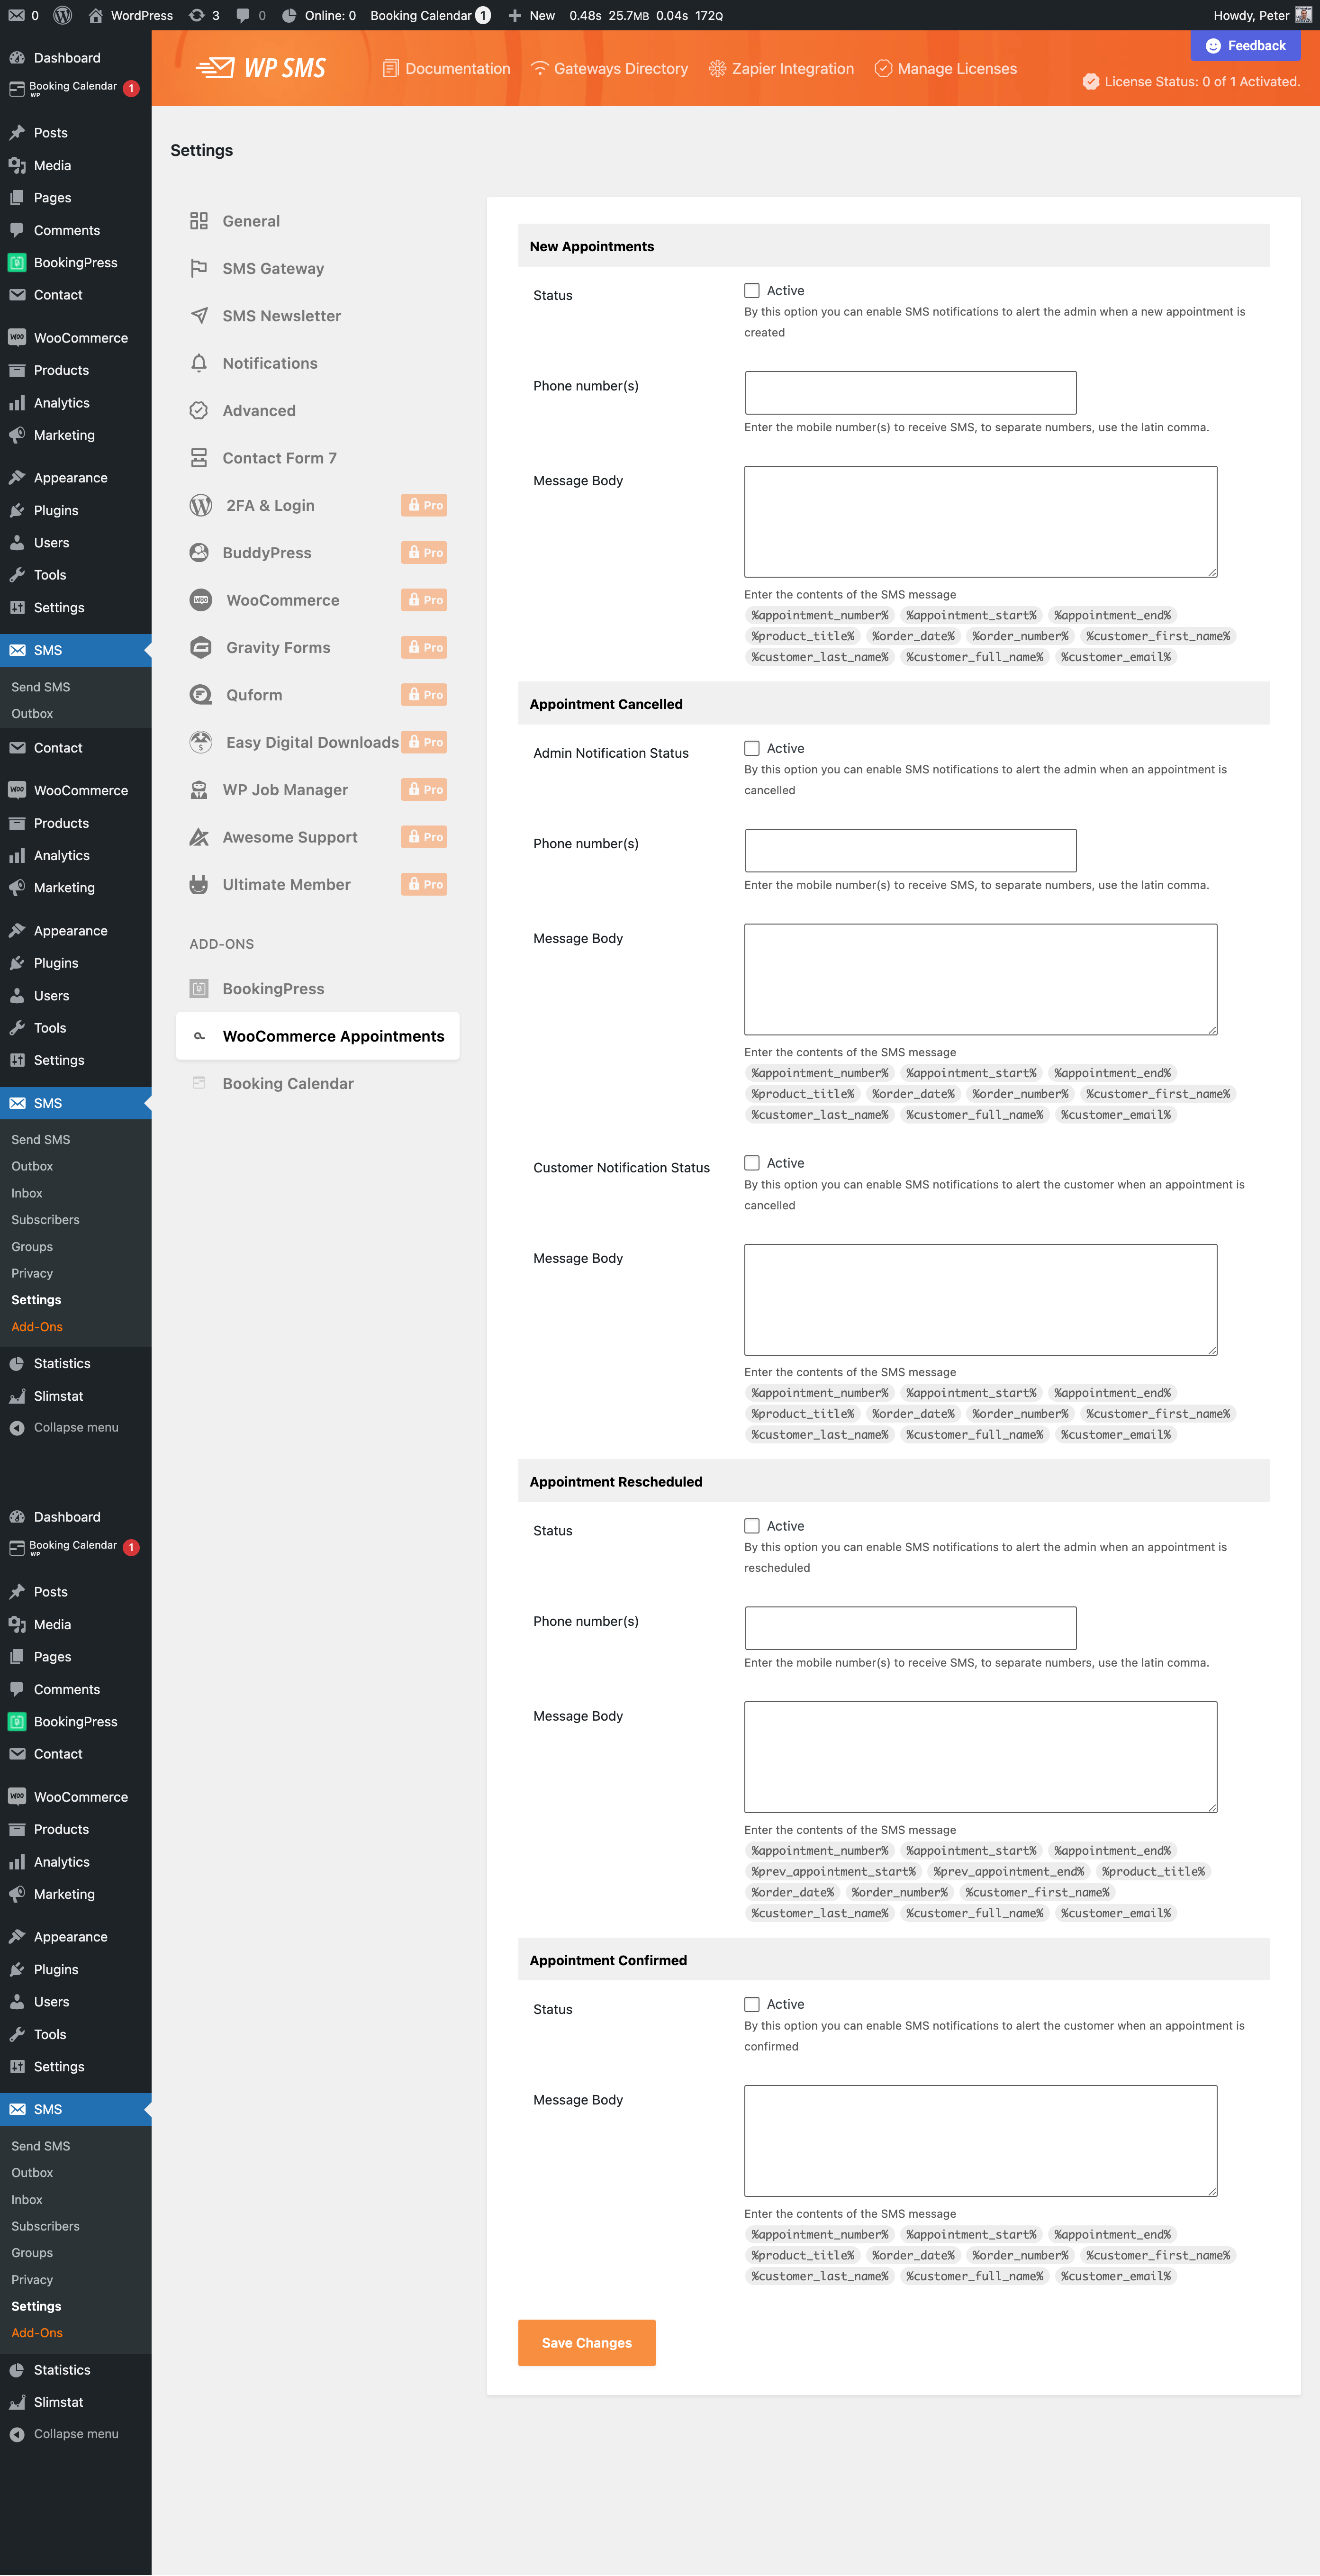
Task: Click the Gravity Forms icon
Action: (201, 647)
